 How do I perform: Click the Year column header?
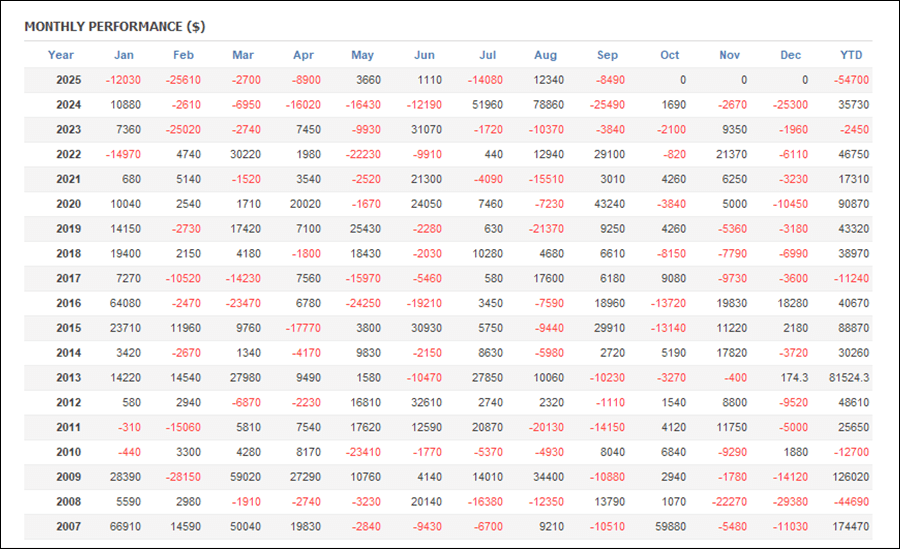pos(61,55)
